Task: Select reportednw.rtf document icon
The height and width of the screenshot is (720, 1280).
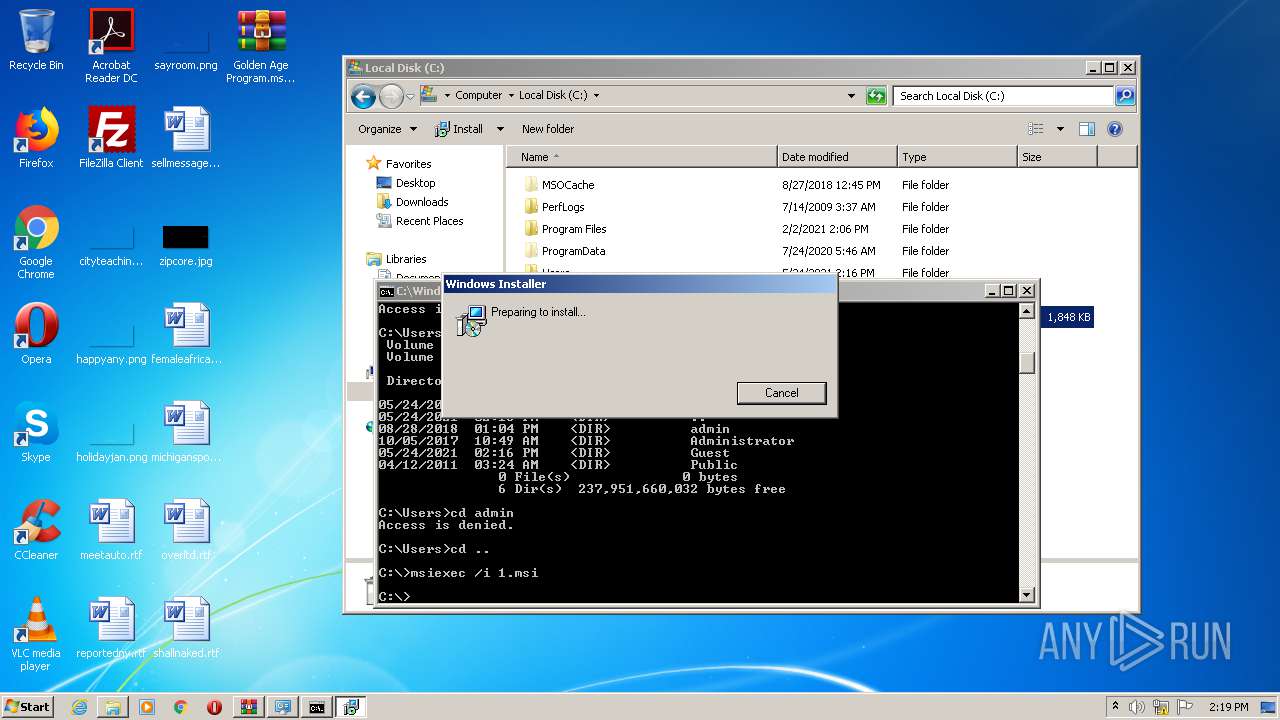Action: click(111, 628)
